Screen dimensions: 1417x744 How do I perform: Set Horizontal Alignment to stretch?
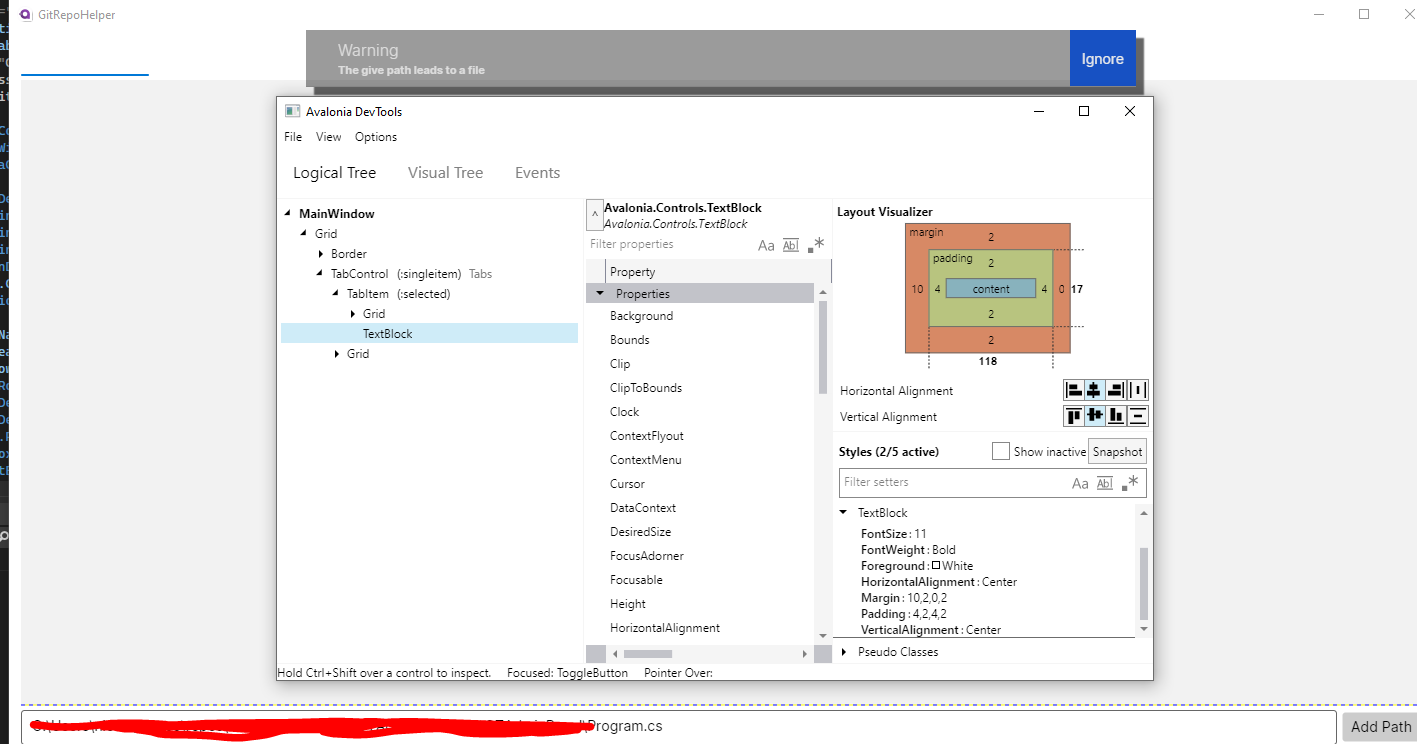(x=1138, y=389)
